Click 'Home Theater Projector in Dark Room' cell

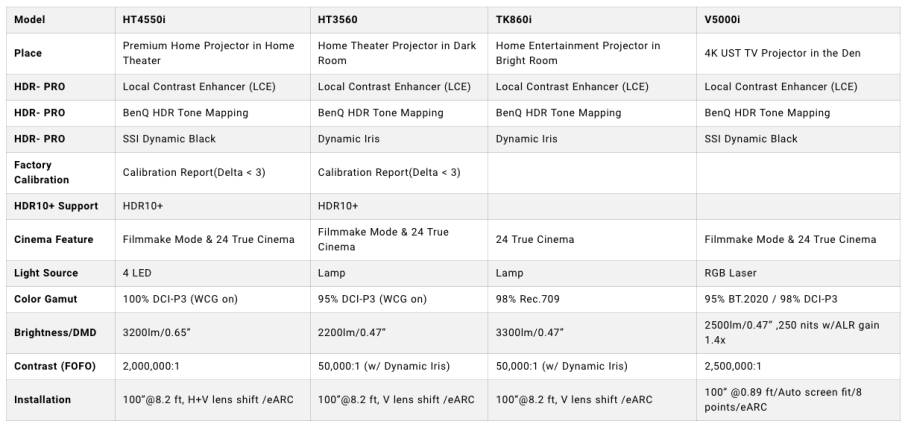tap(397, 53)
